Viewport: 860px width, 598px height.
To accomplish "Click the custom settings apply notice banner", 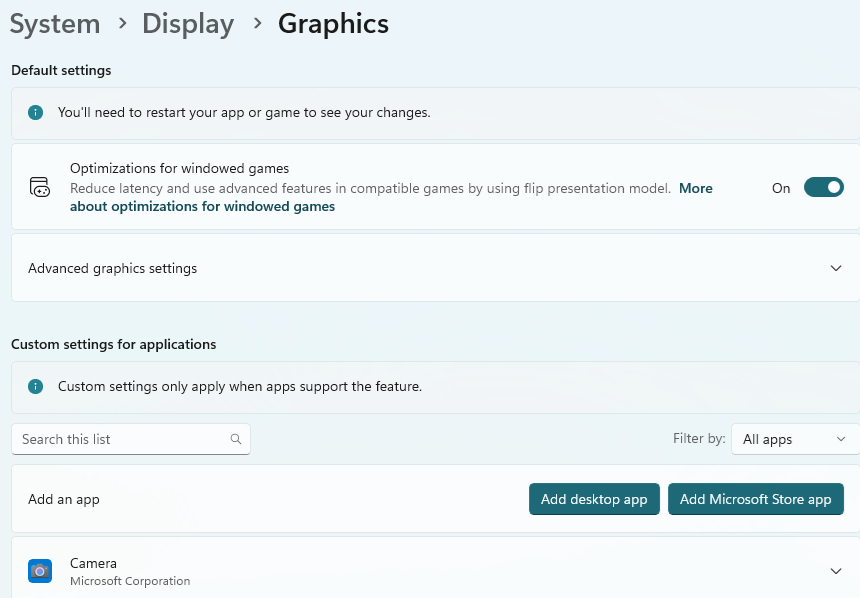I will click(430, 387).
